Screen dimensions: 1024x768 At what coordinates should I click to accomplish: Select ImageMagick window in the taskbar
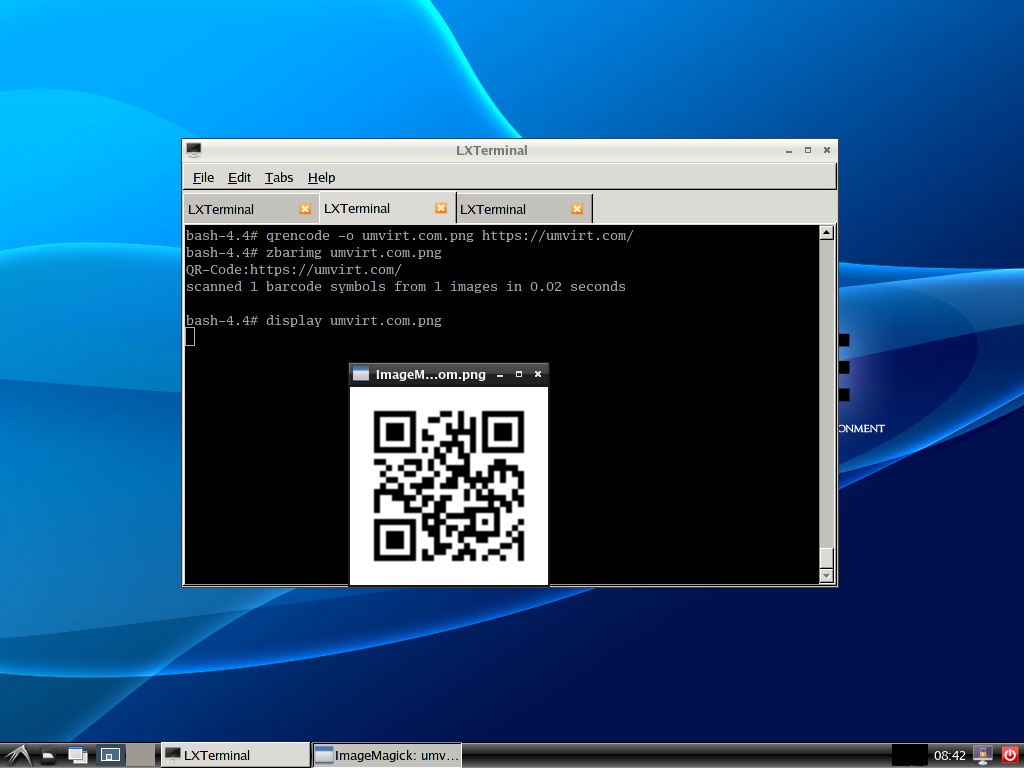coord(388,755)
